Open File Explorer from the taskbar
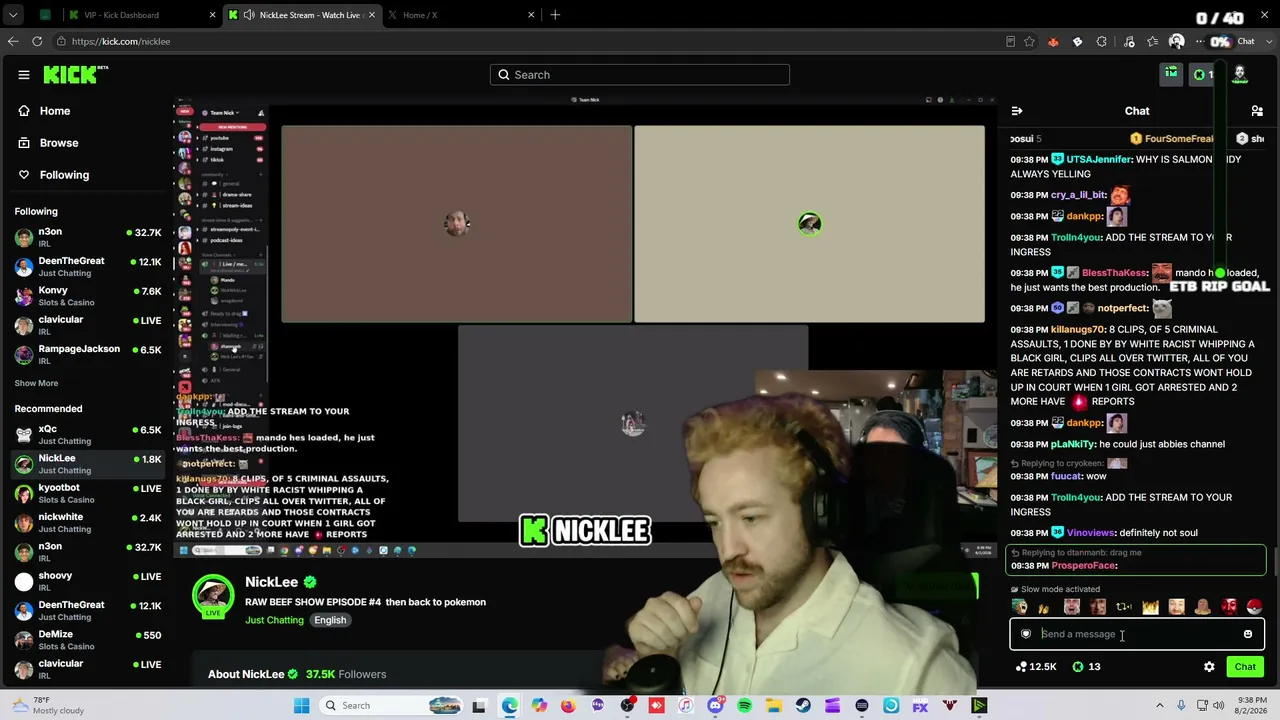 pos(774,706)
